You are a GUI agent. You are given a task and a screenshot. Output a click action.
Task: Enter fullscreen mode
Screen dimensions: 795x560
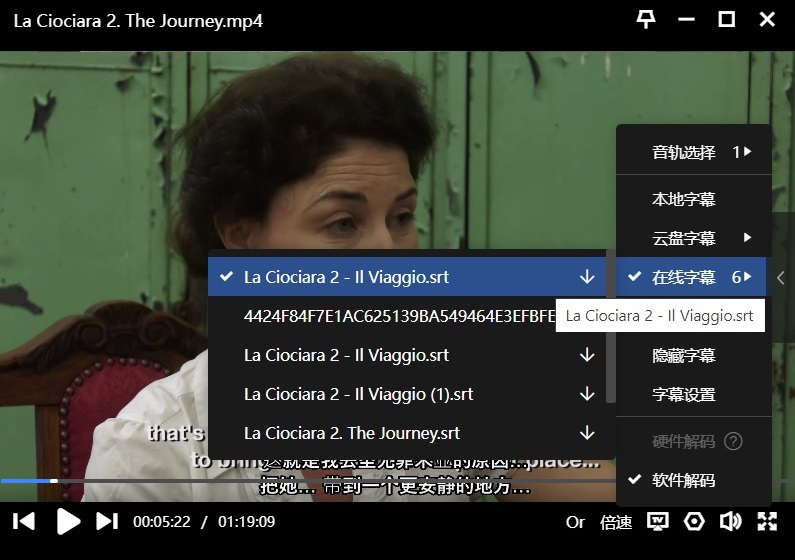pos(767,521)
